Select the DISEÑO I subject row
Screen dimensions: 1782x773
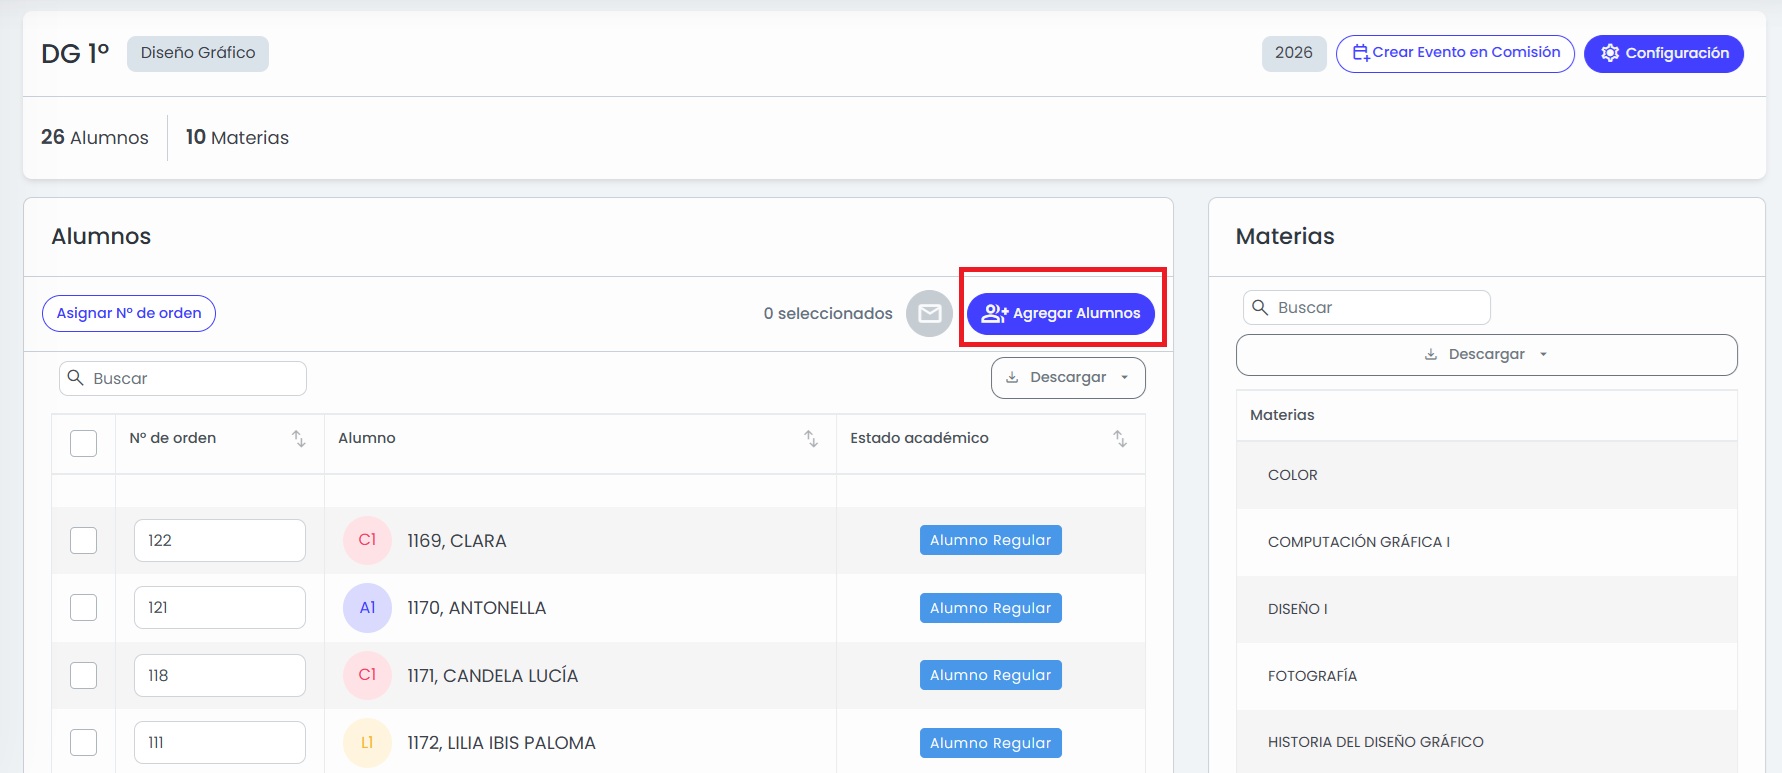(x=1486, y=609)
